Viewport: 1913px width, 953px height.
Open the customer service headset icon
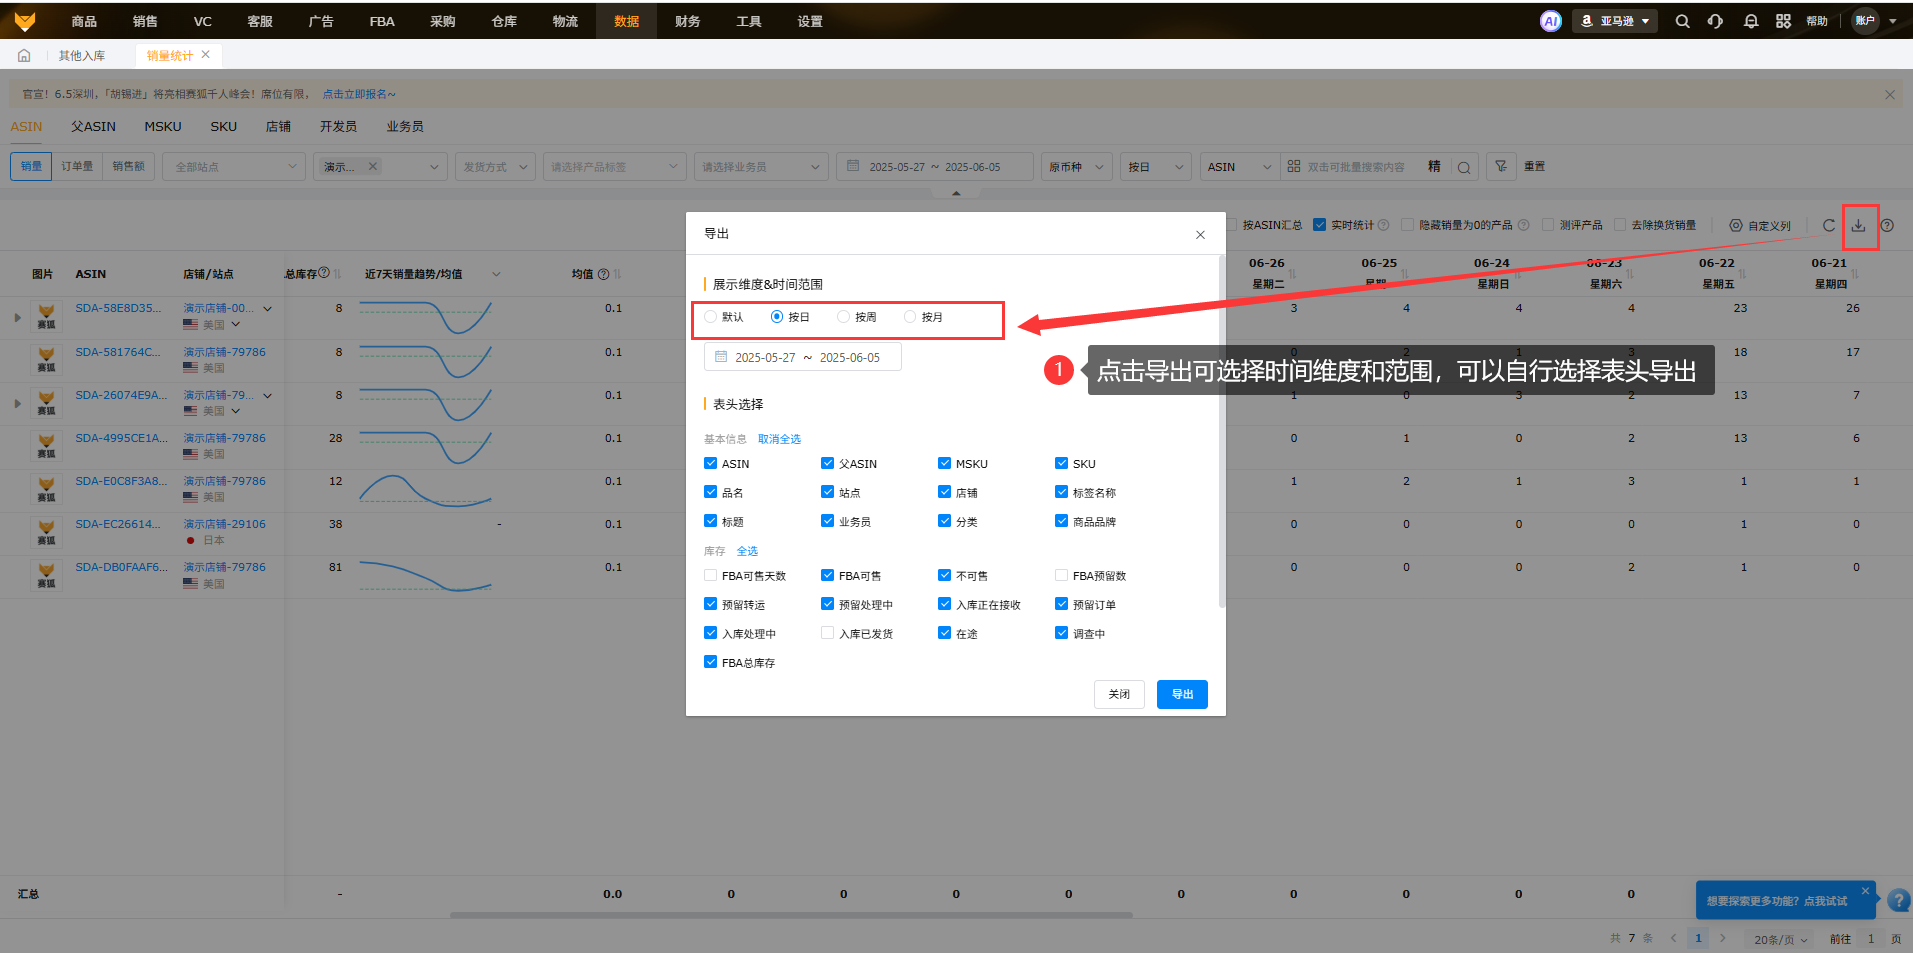pyautogui.click(x=1716, y=21)
